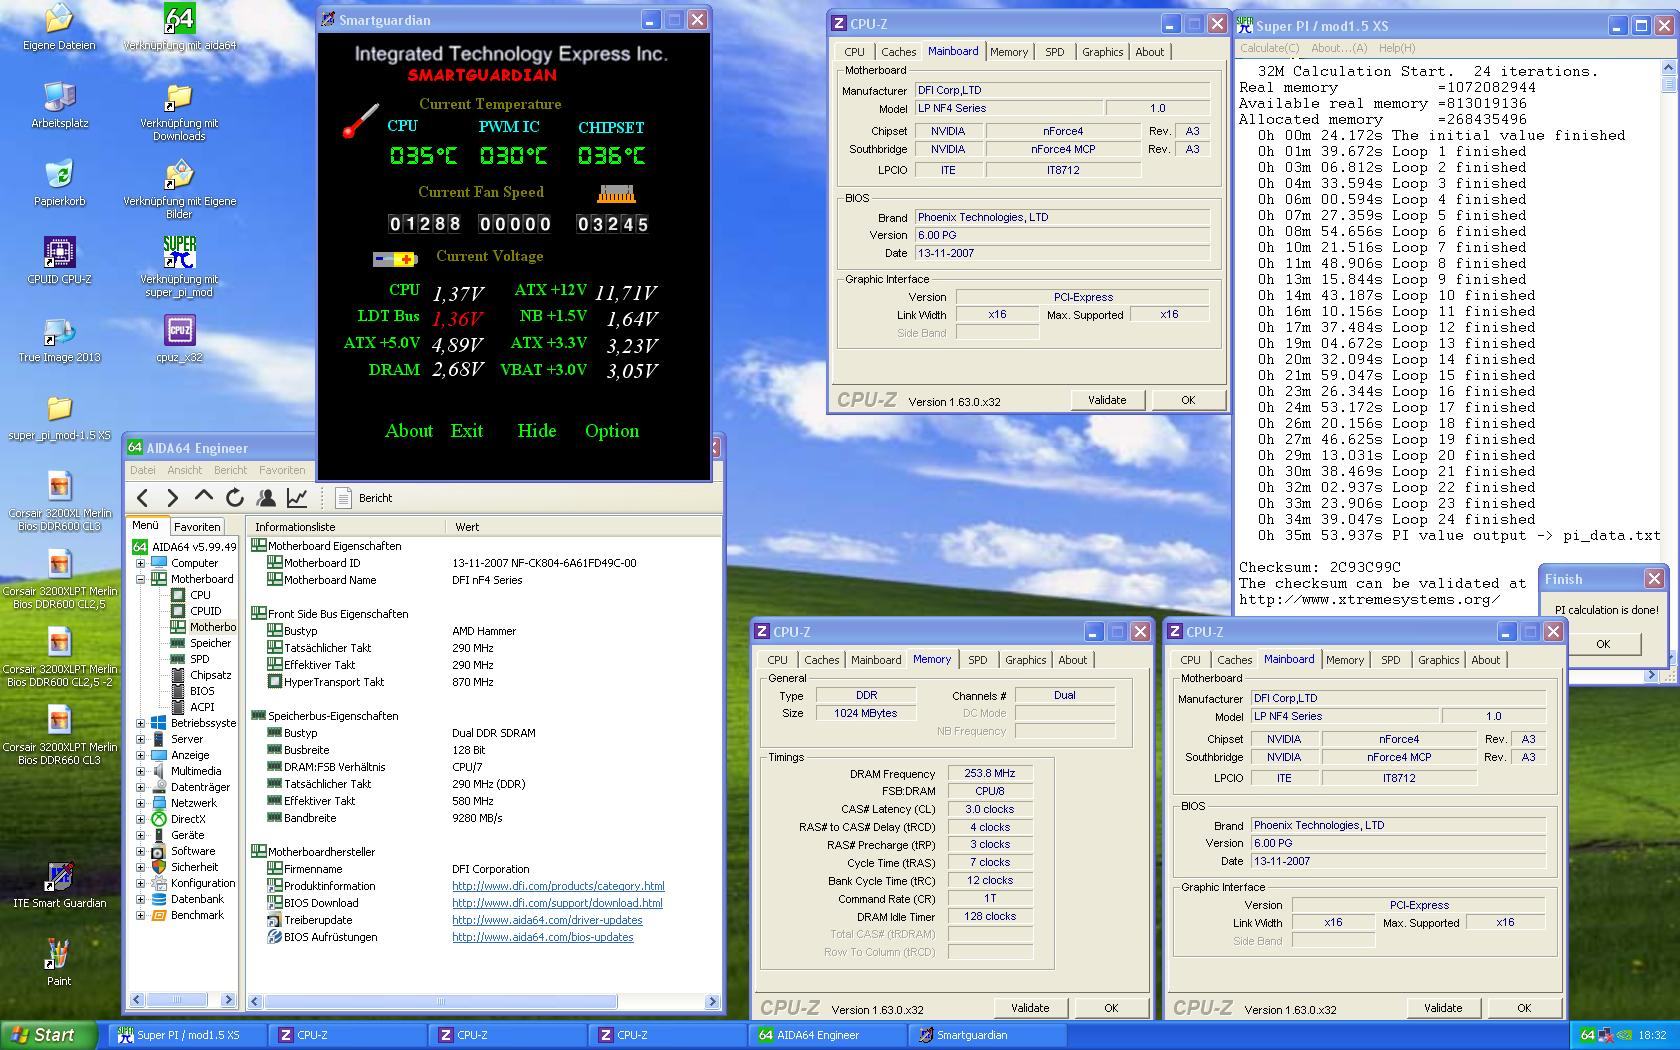This screenshot has width=1680, height=1050.
Task: Open Verknüpfung mit aida64 shortcut
Action: (x=179, y=28)
